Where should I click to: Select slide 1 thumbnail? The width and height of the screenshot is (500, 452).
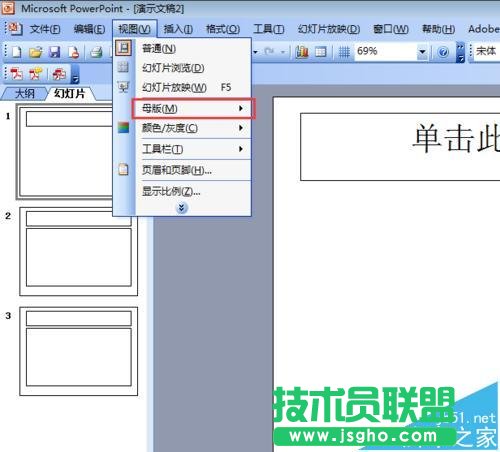click(65, 152)
